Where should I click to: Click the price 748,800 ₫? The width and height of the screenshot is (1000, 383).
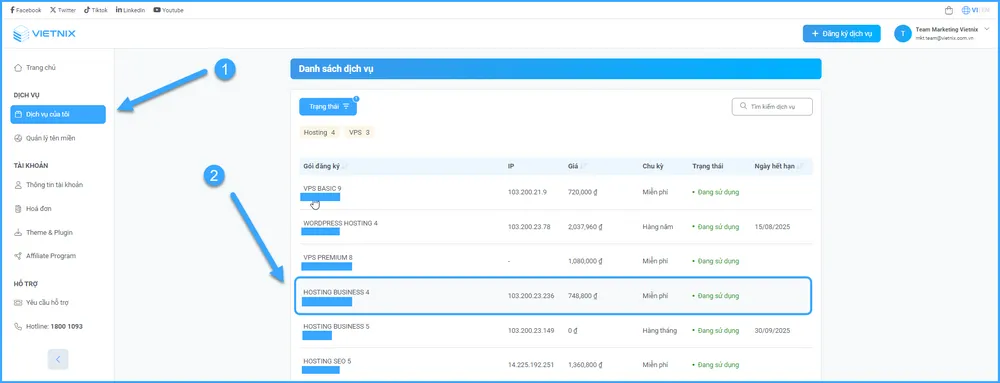[x=582, y=296]
